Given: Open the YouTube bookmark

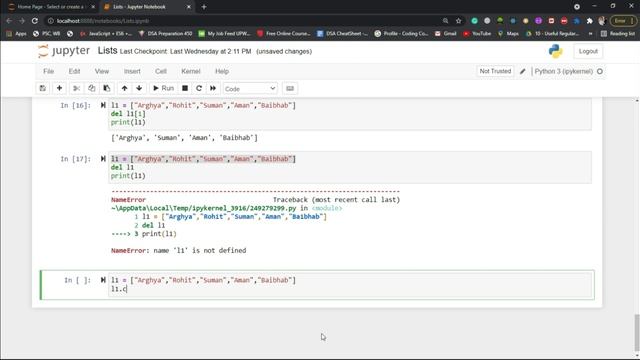Looking at the screenshot, I should 477,33.
